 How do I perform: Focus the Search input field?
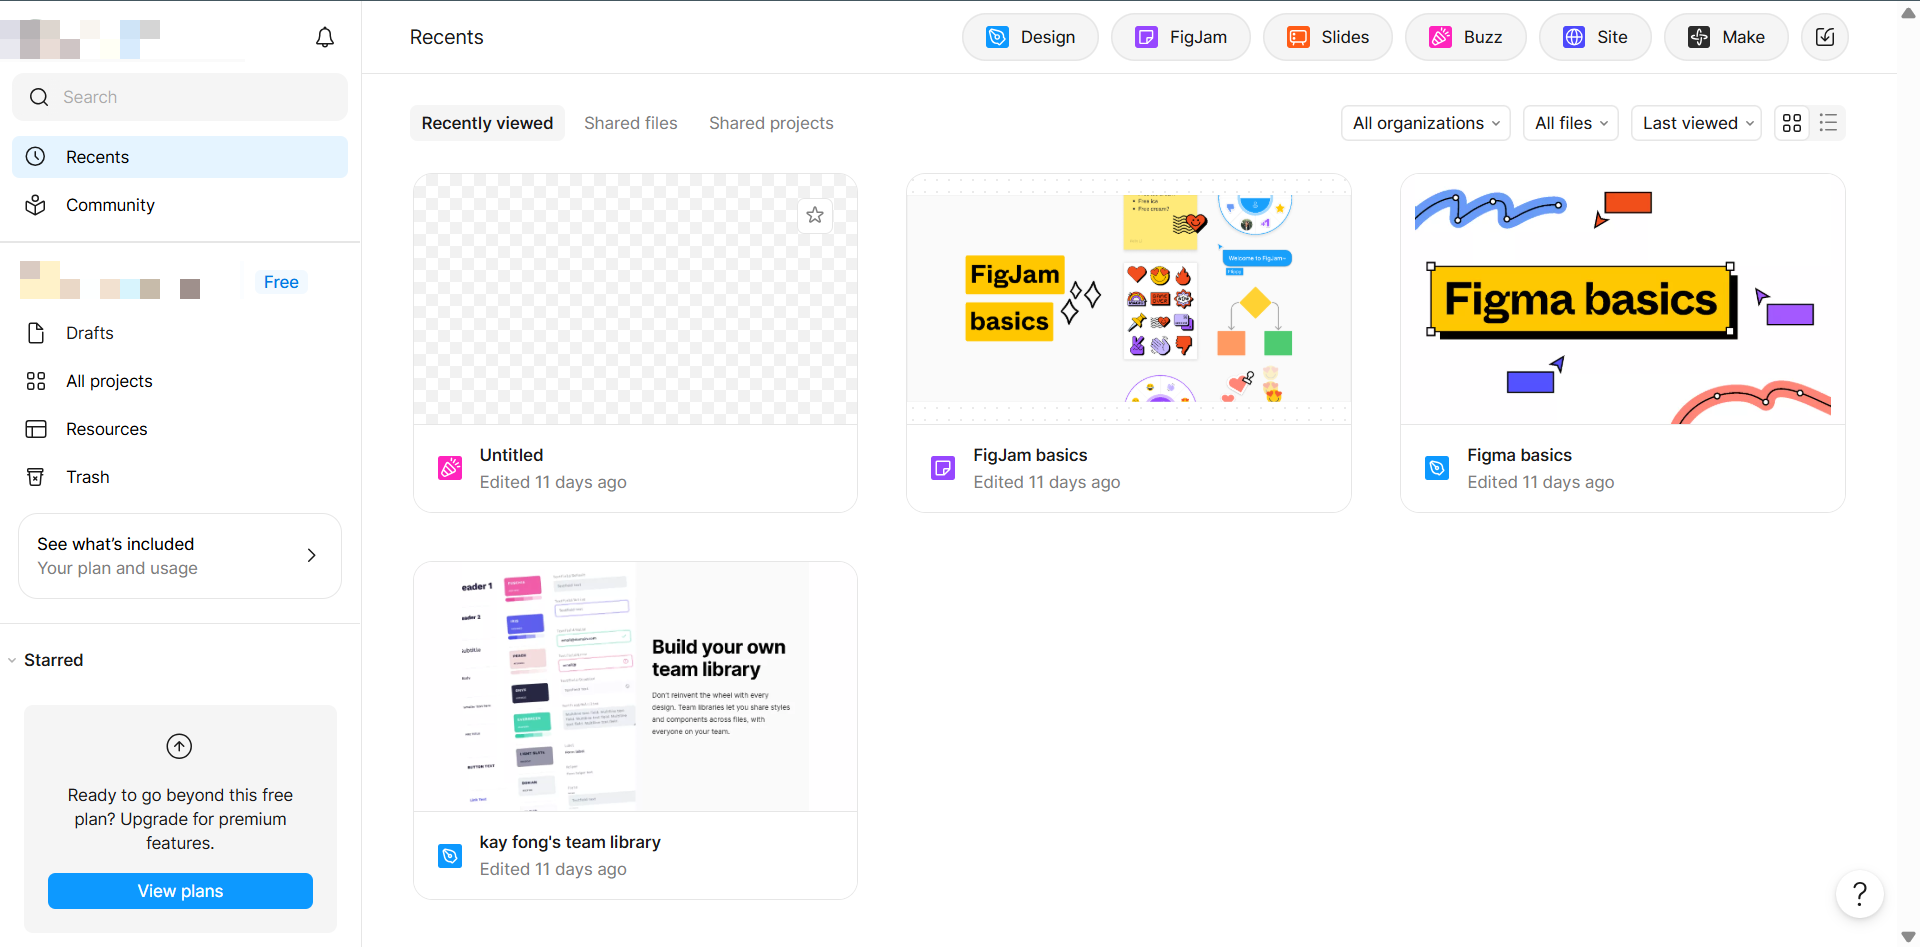click(180, 97)
